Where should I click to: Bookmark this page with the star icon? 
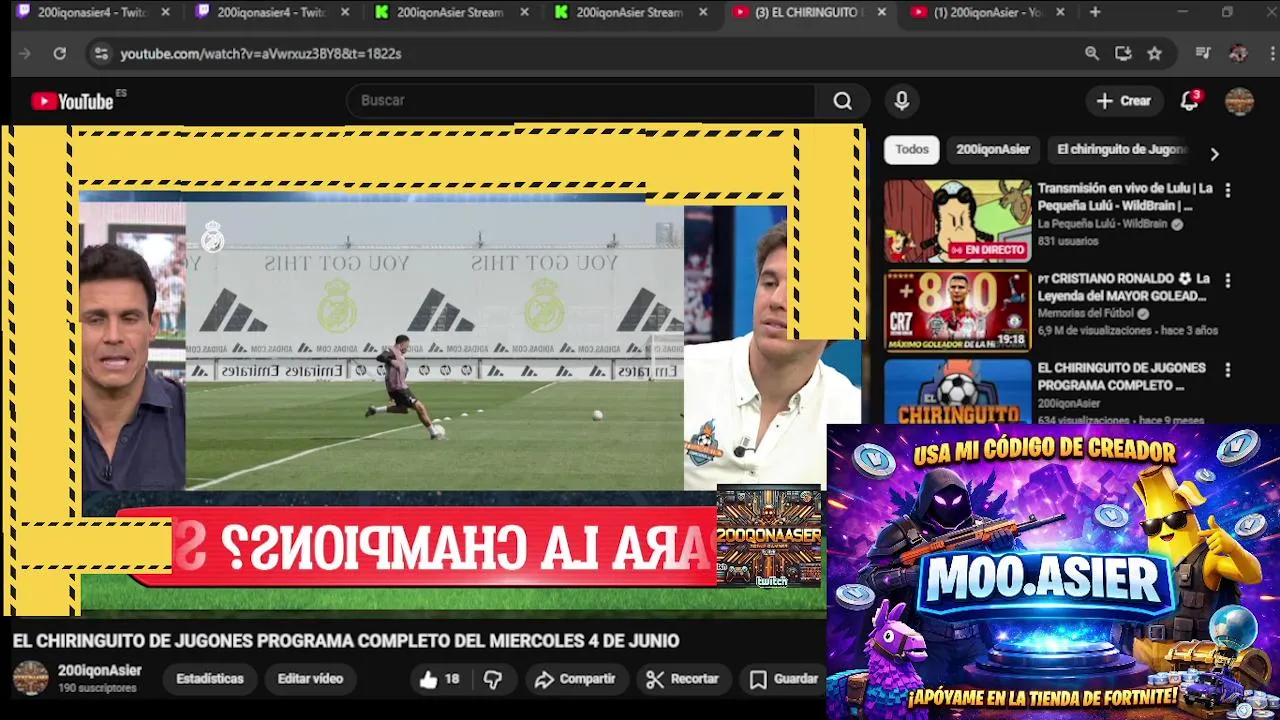(1155, 54)
